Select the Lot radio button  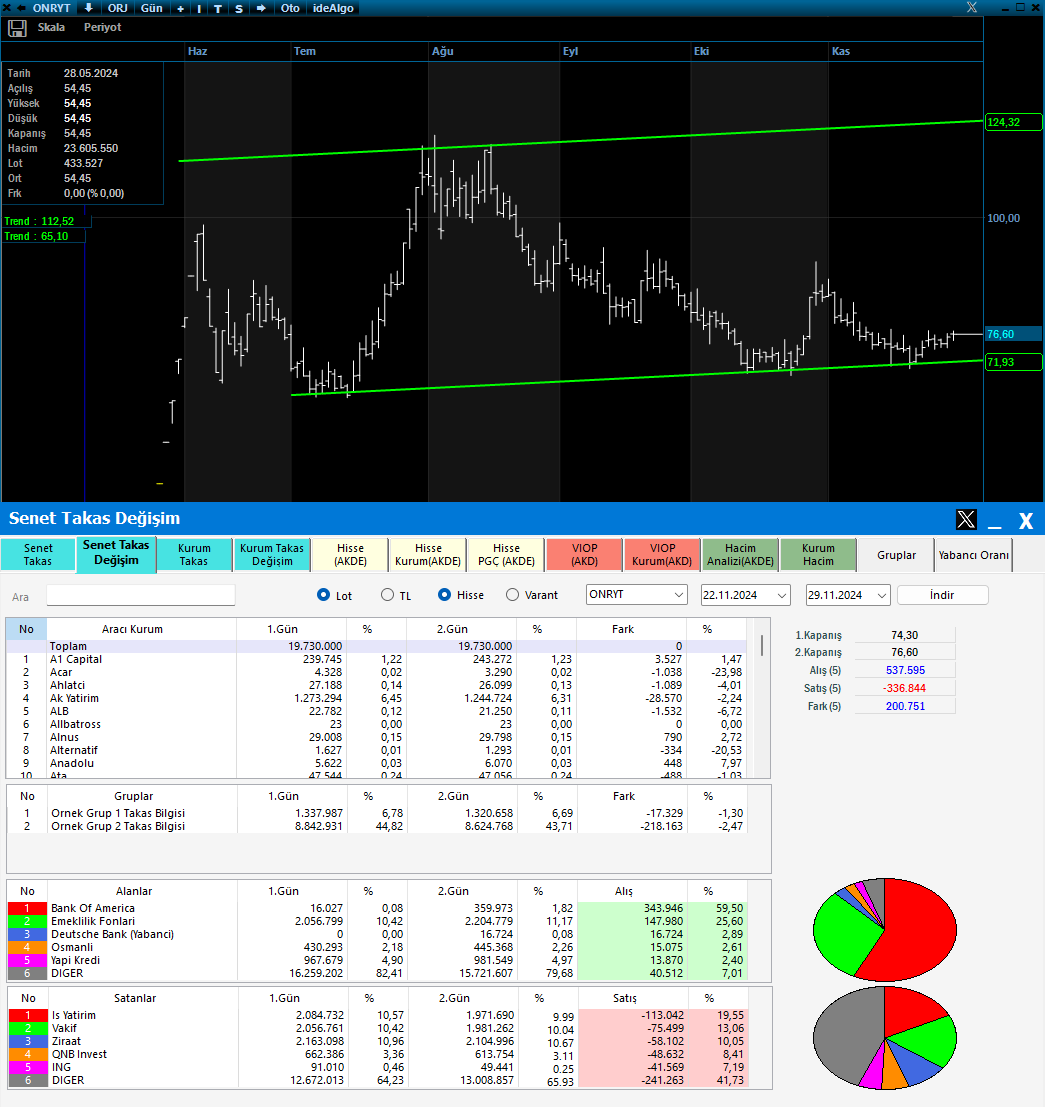click(323, 594)
